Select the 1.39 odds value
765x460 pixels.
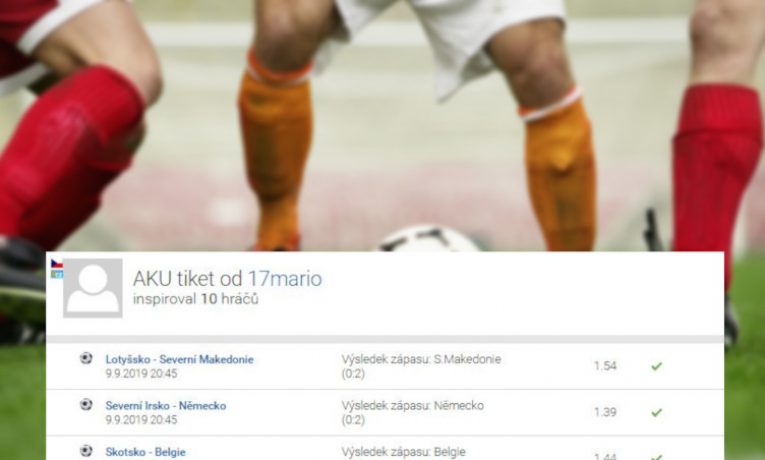(x=605, y=412)
